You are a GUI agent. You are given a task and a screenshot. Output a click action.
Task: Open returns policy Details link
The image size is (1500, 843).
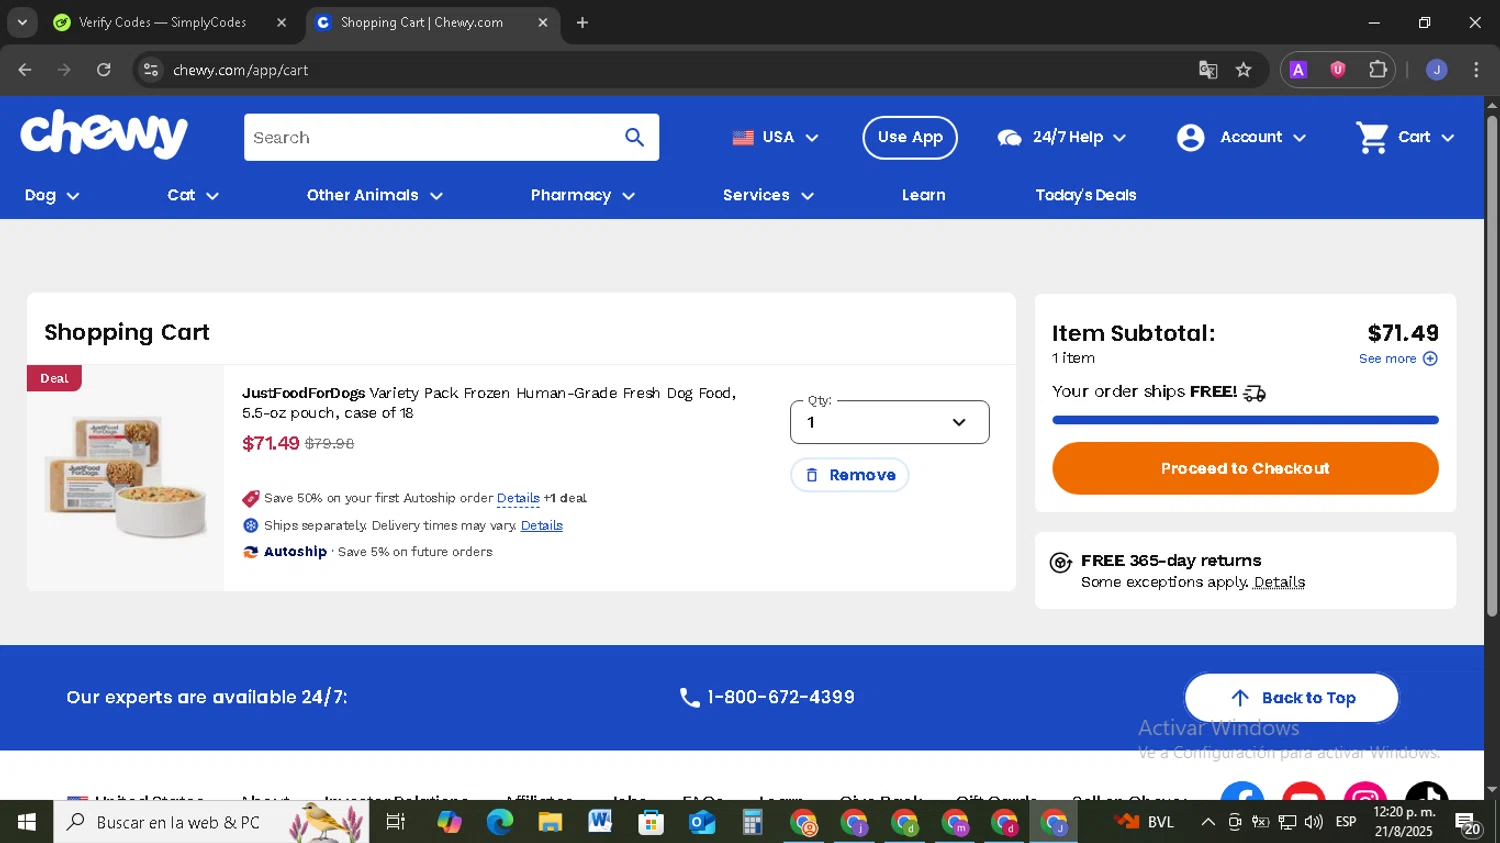coord(1279,582)
